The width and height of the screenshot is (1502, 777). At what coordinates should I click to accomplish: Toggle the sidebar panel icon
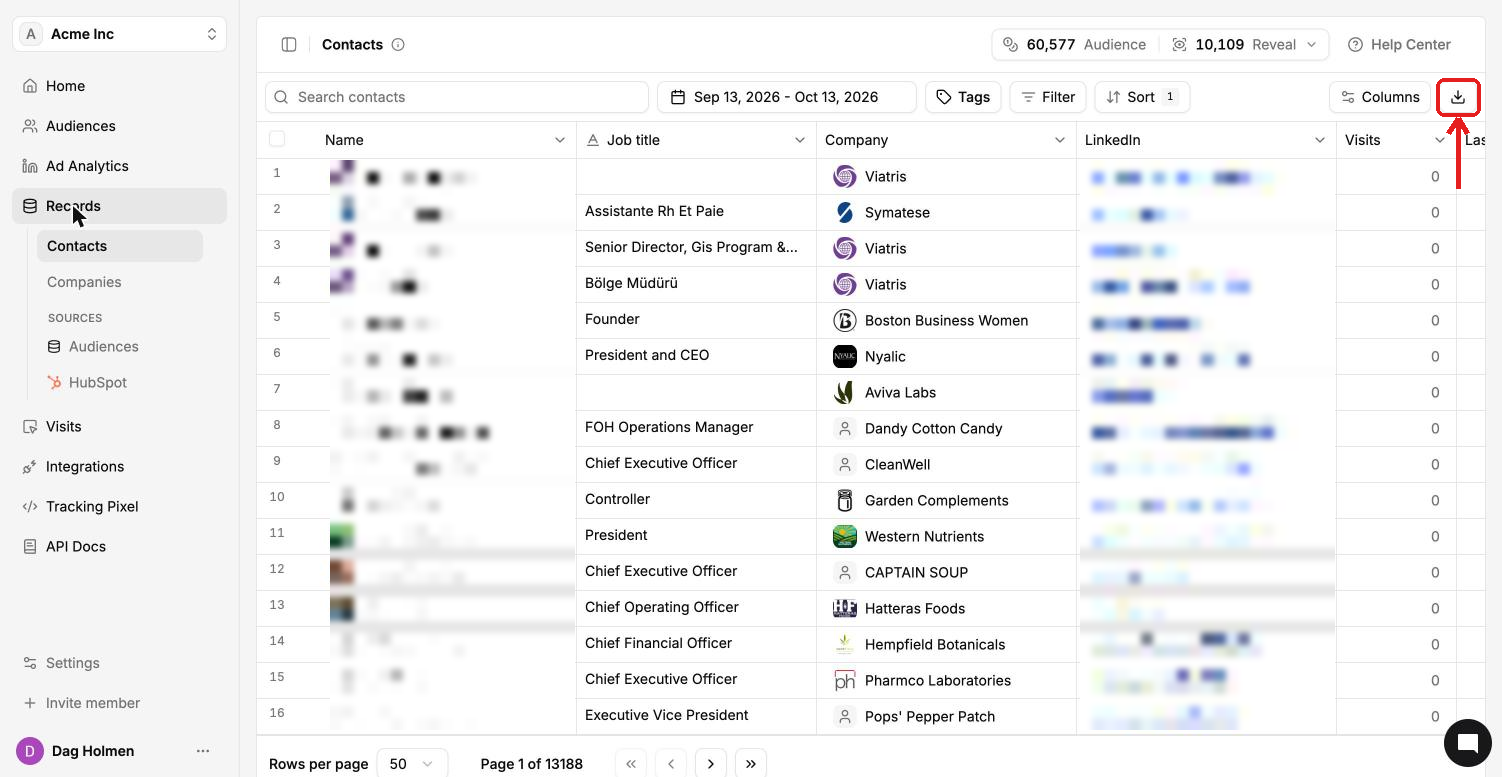pyautogui.click(x=289, y=45)
